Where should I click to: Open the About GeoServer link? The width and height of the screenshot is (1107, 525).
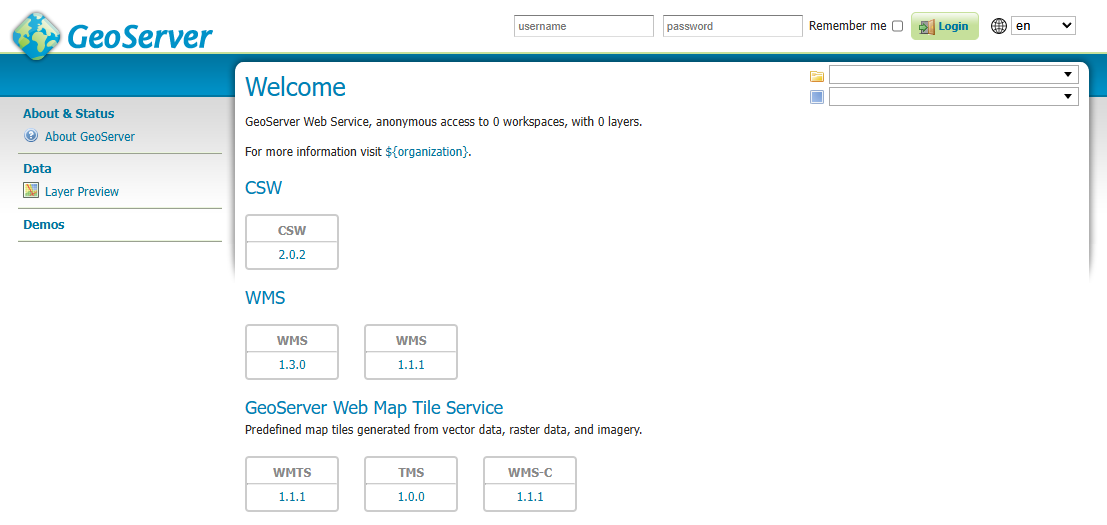90,136
